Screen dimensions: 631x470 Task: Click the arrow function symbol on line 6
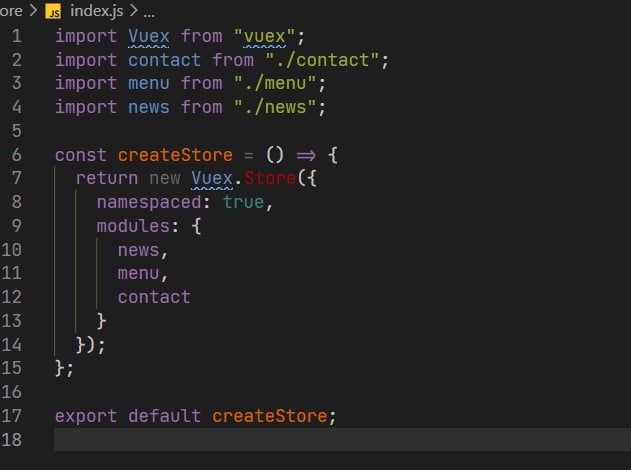tap(306, 155)
